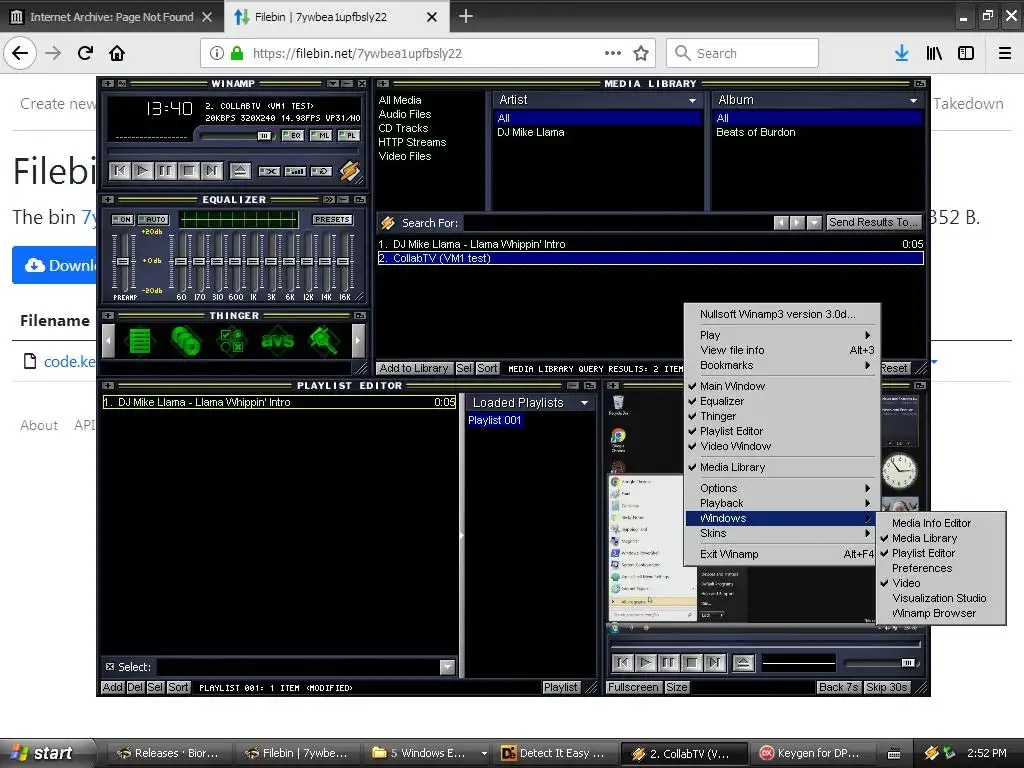
Task: Select HTTP Streams in media tree
Action: point(412,142)
